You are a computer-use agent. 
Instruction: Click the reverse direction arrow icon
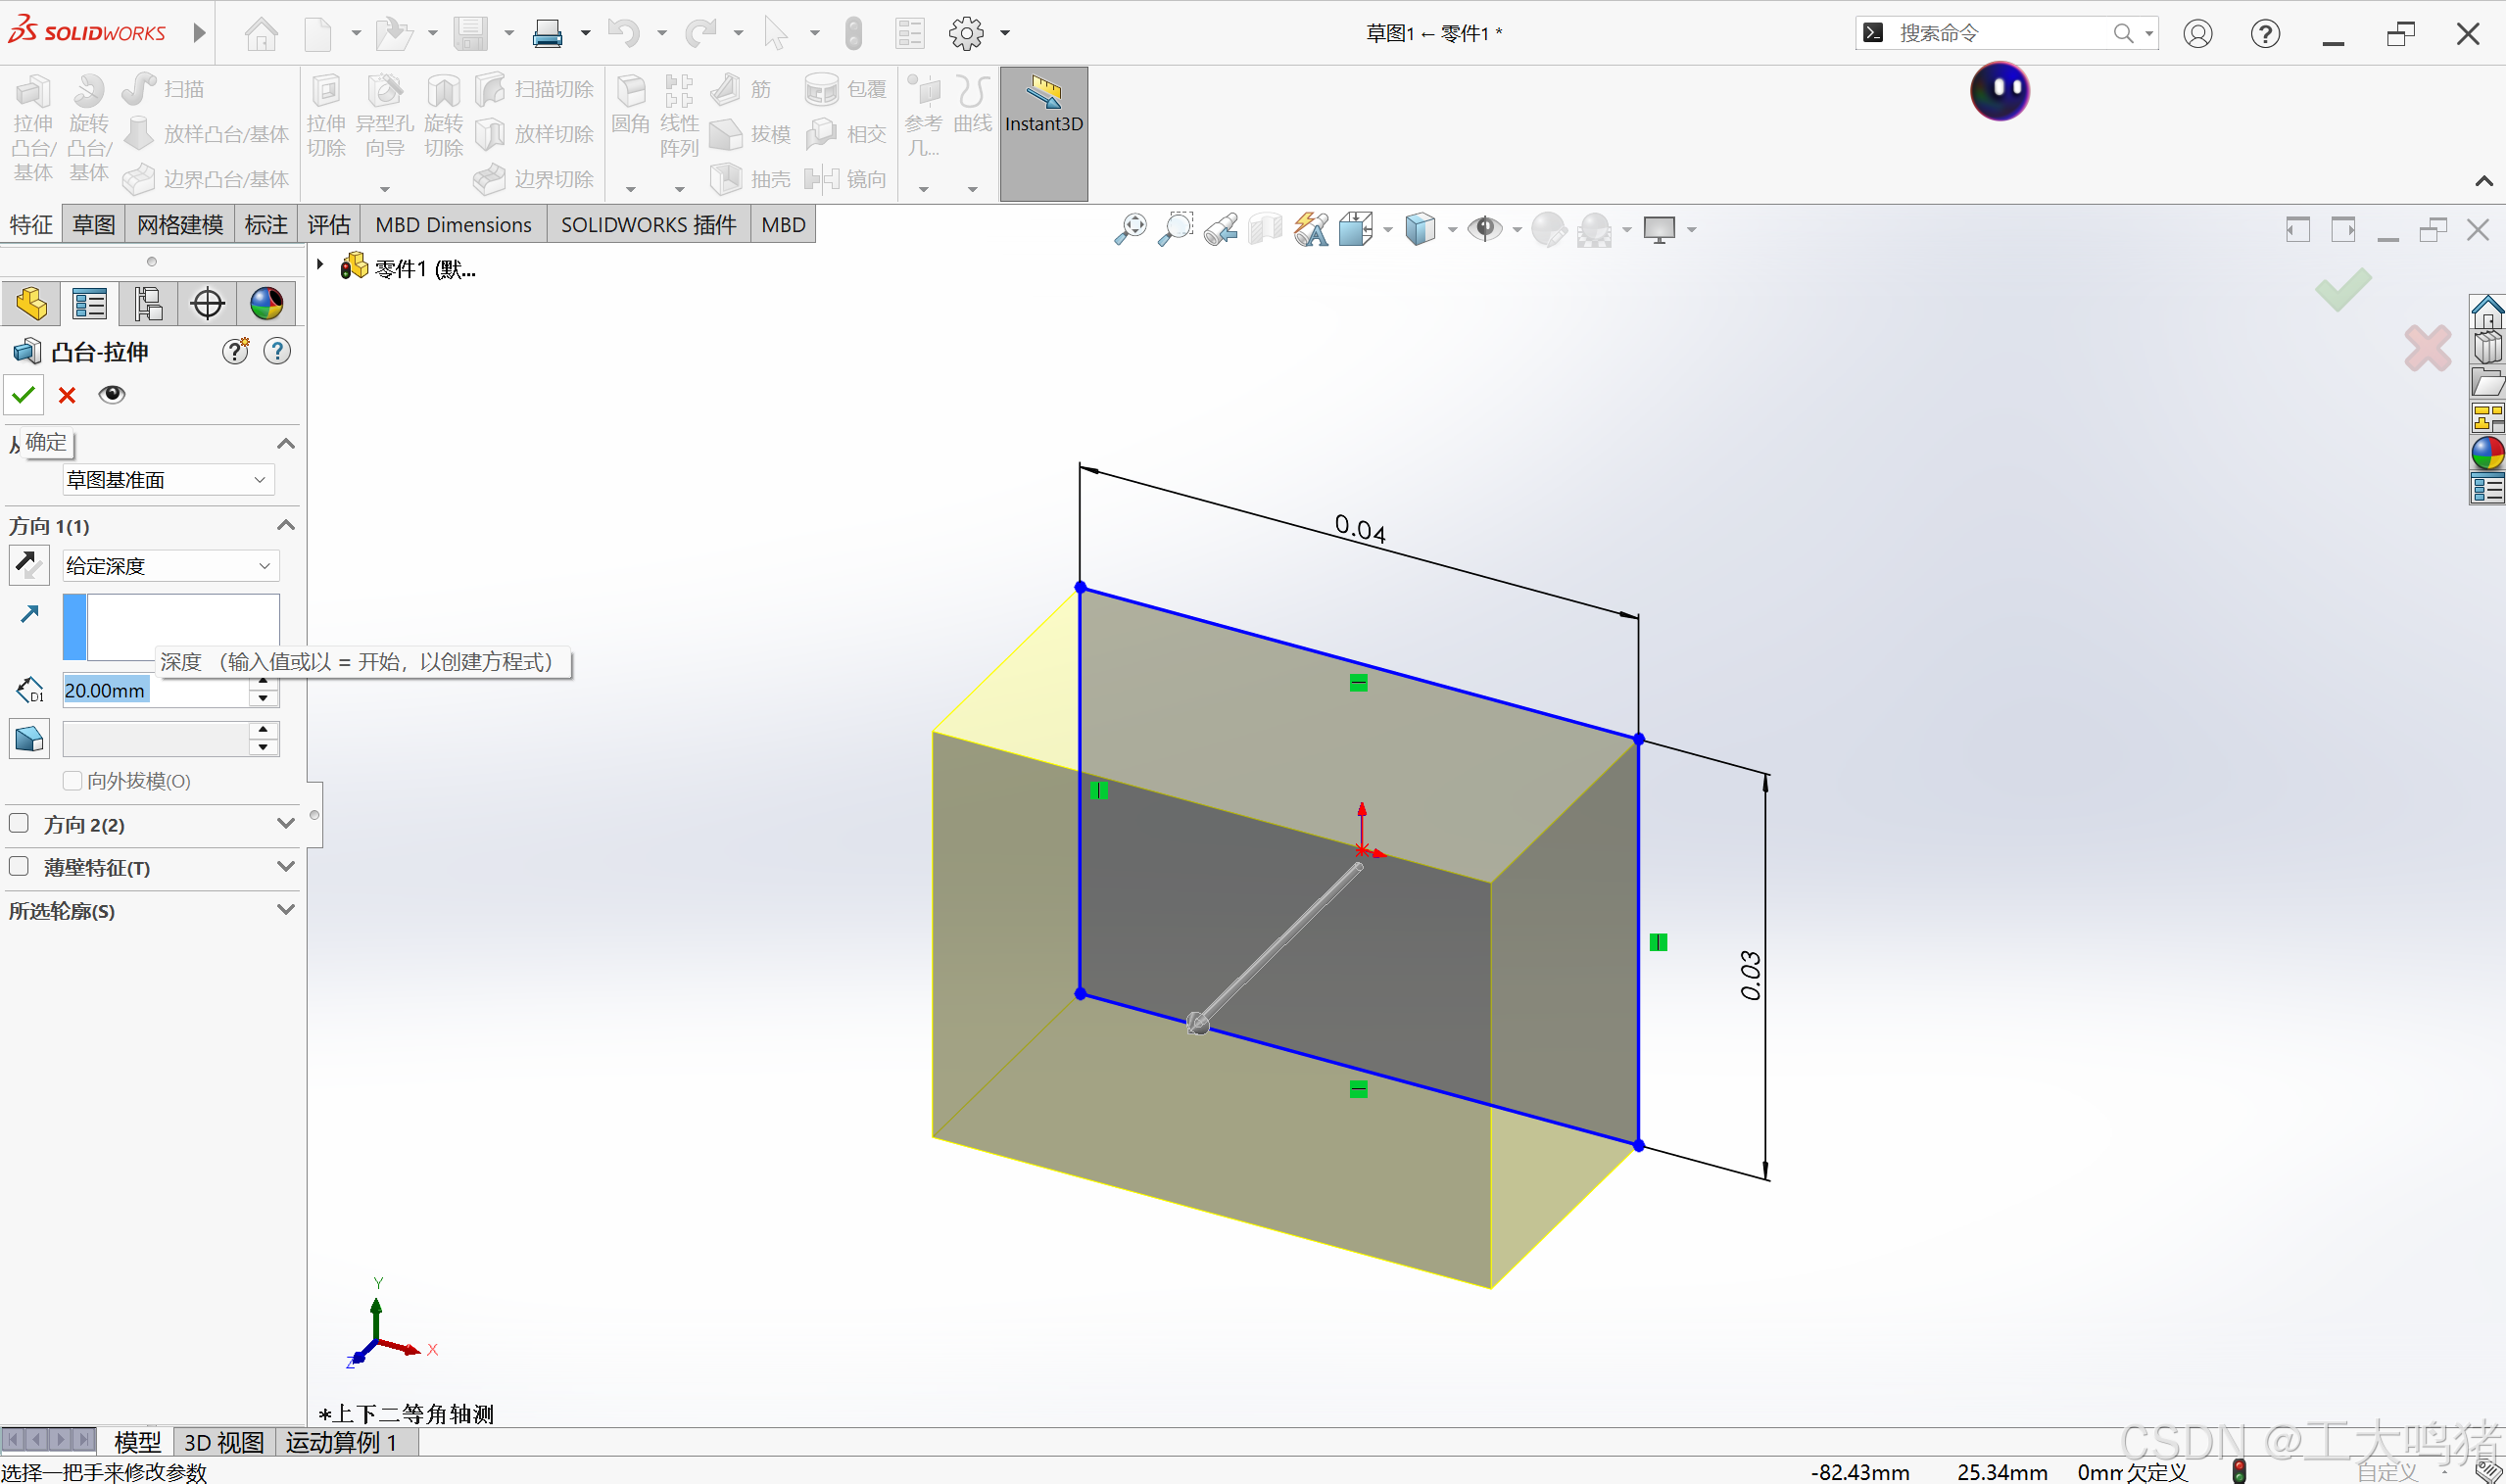coord(28,566)
